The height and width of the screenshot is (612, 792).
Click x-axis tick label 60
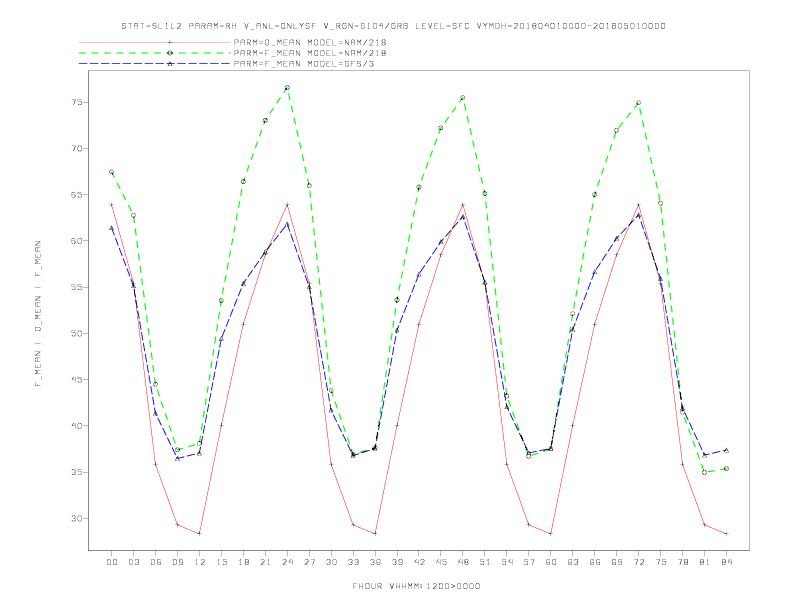point(551,562)
